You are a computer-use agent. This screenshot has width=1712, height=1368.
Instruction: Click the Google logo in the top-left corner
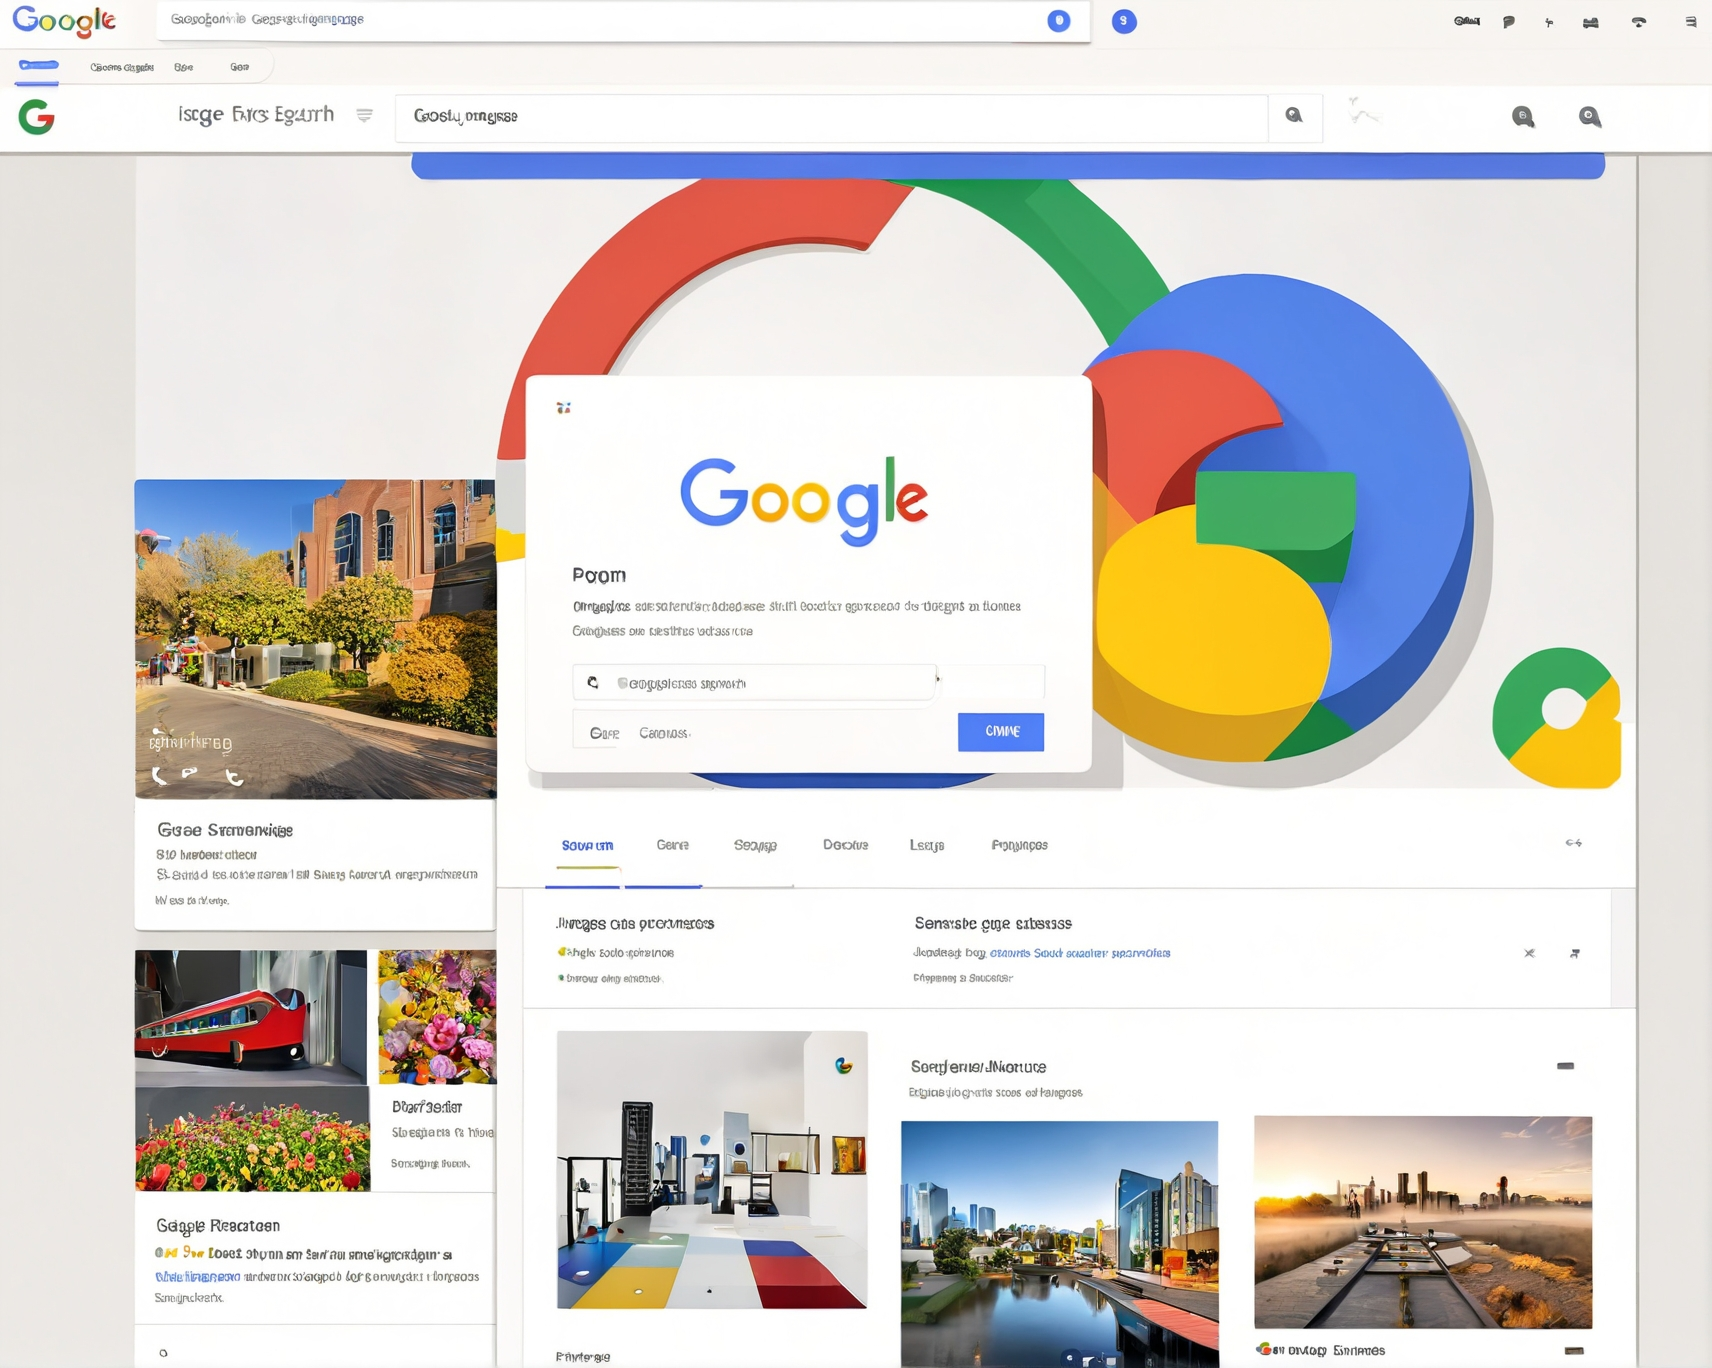64,21
